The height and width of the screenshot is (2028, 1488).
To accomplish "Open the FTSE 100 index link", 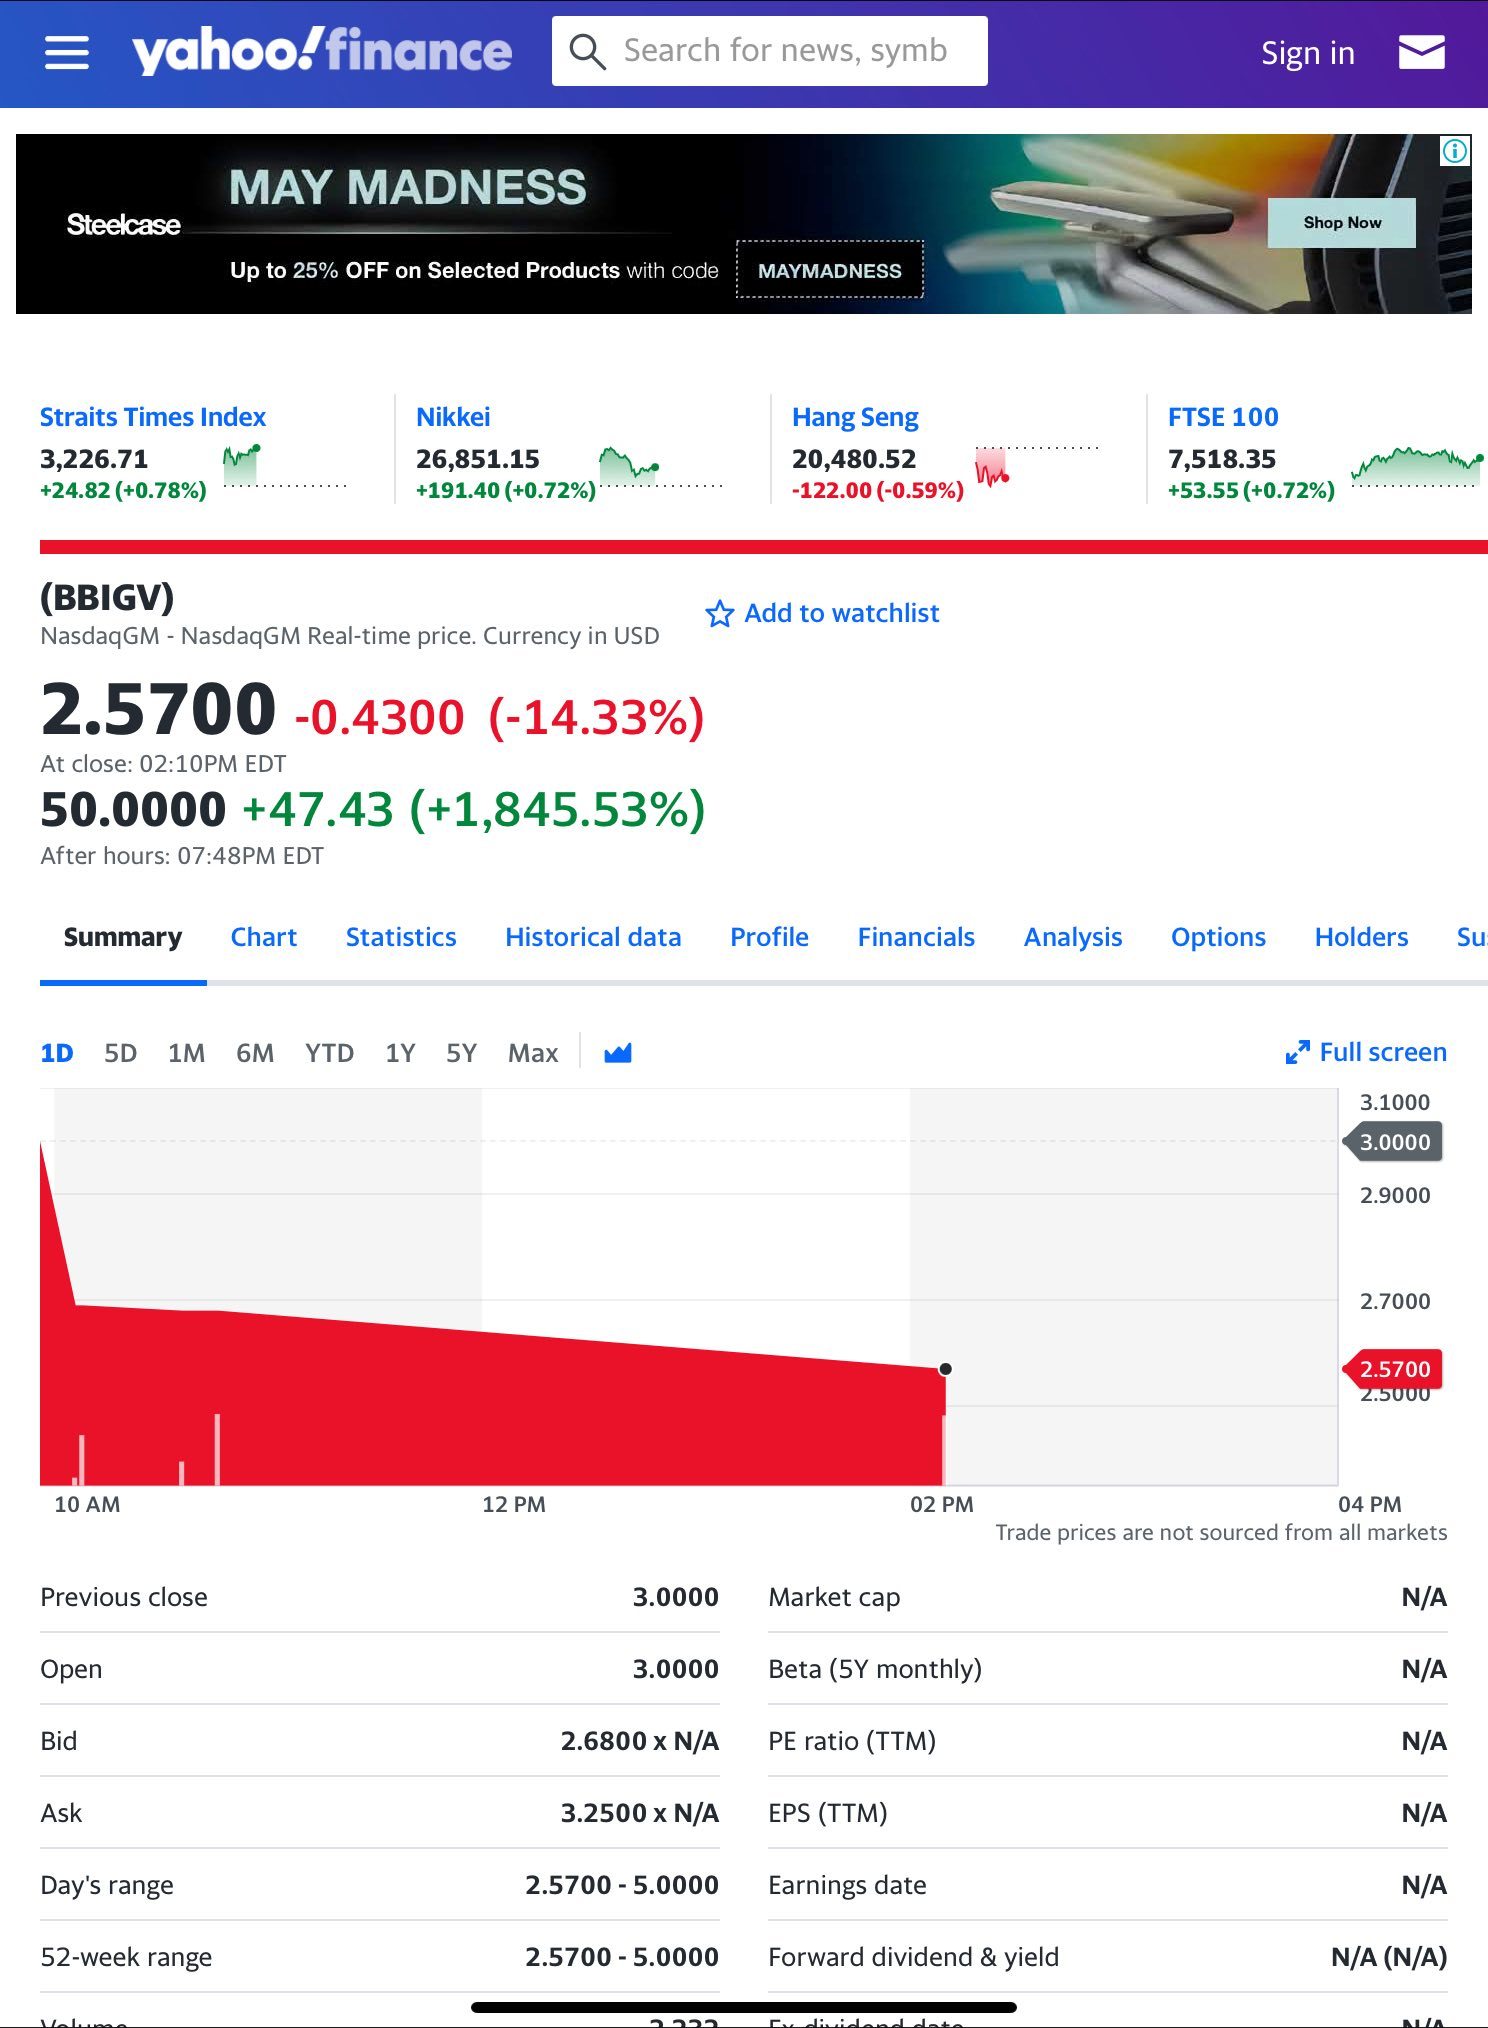I will point(1223,417).
